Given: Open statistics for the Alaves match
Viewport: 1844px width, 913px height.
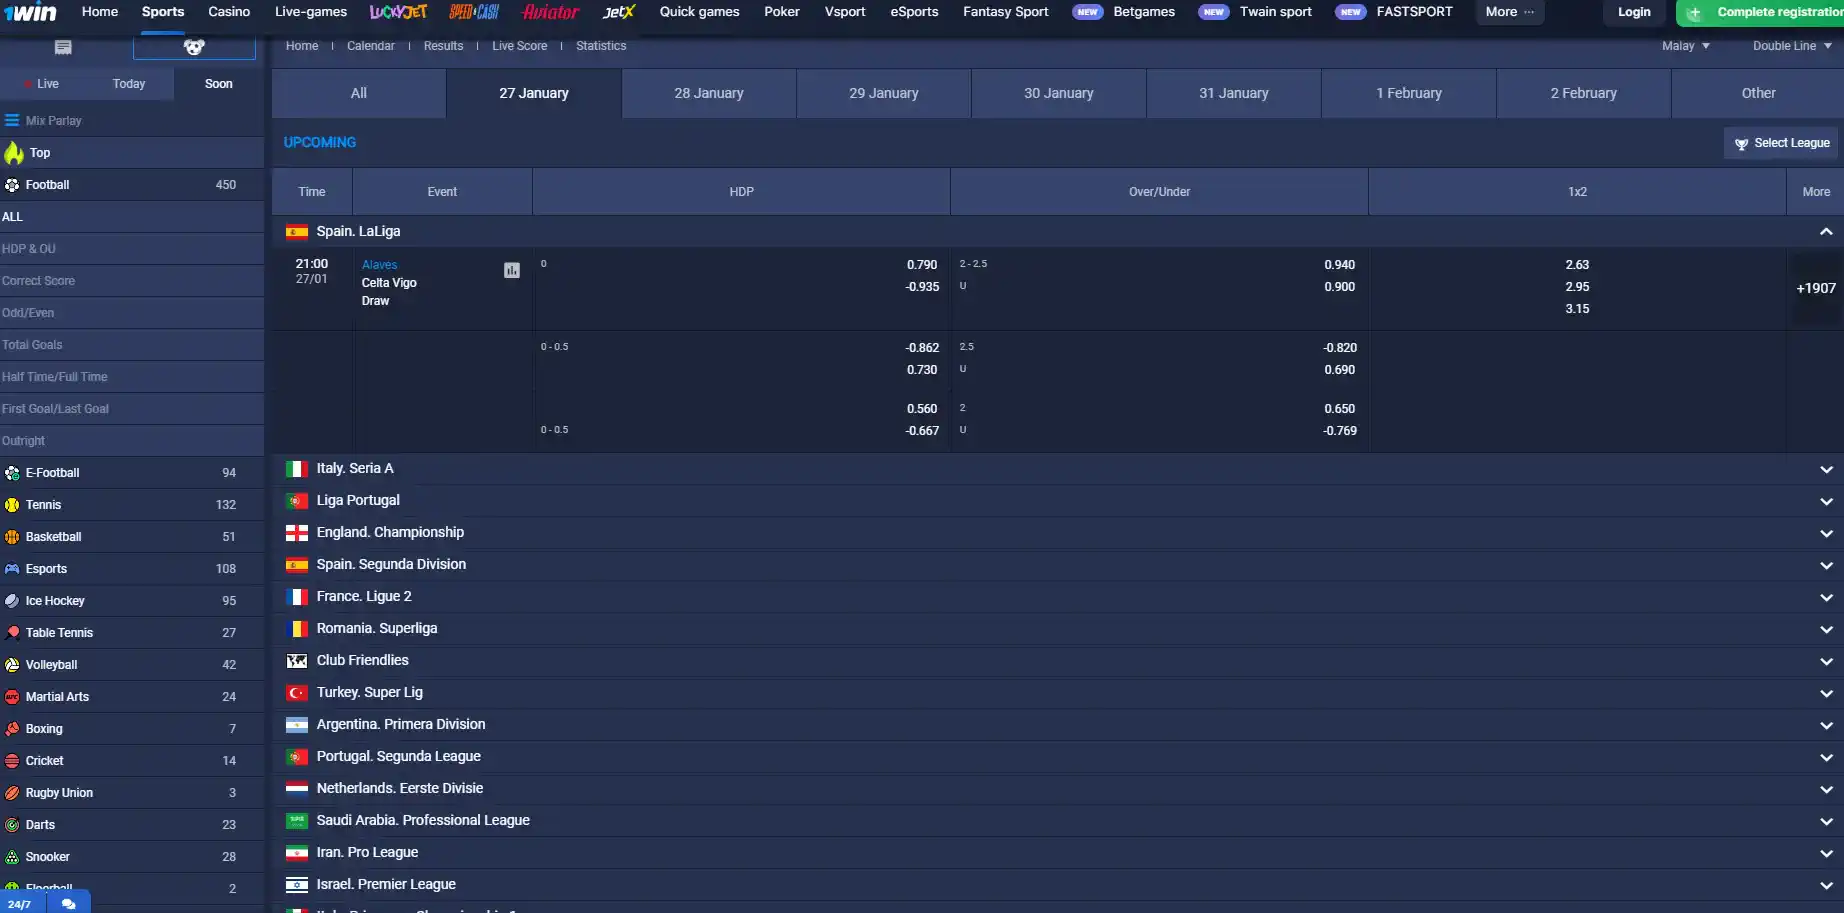Looking at the screenshot, I should click(x=512, y=270).
